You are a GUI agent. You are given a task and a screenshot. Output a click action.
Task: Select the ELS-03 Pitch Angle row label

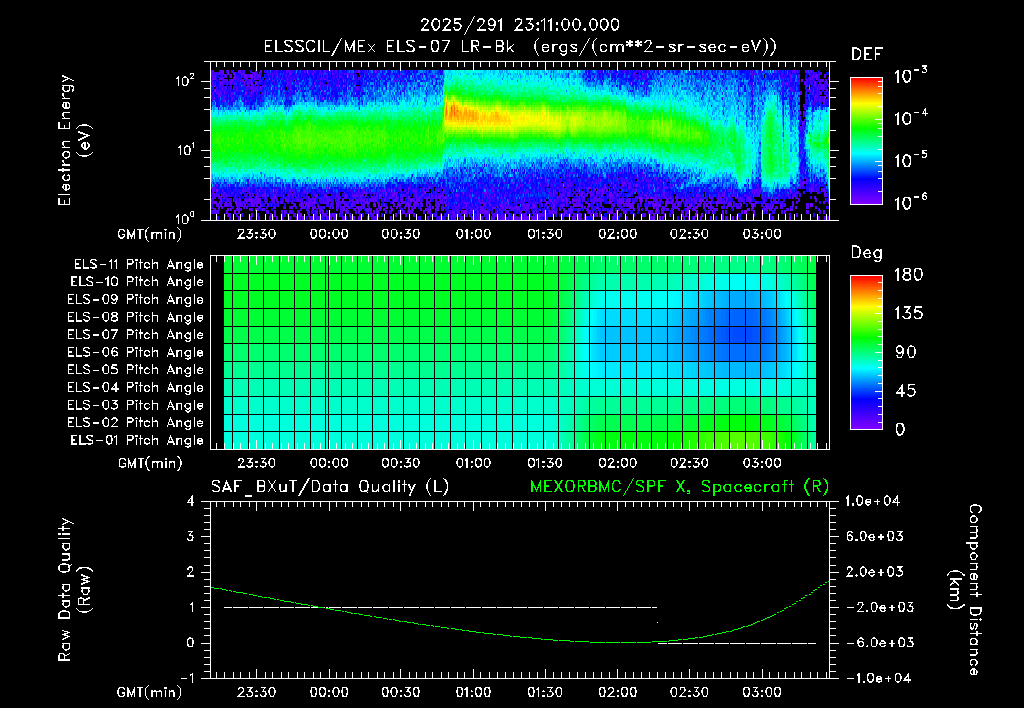point(136,405)
